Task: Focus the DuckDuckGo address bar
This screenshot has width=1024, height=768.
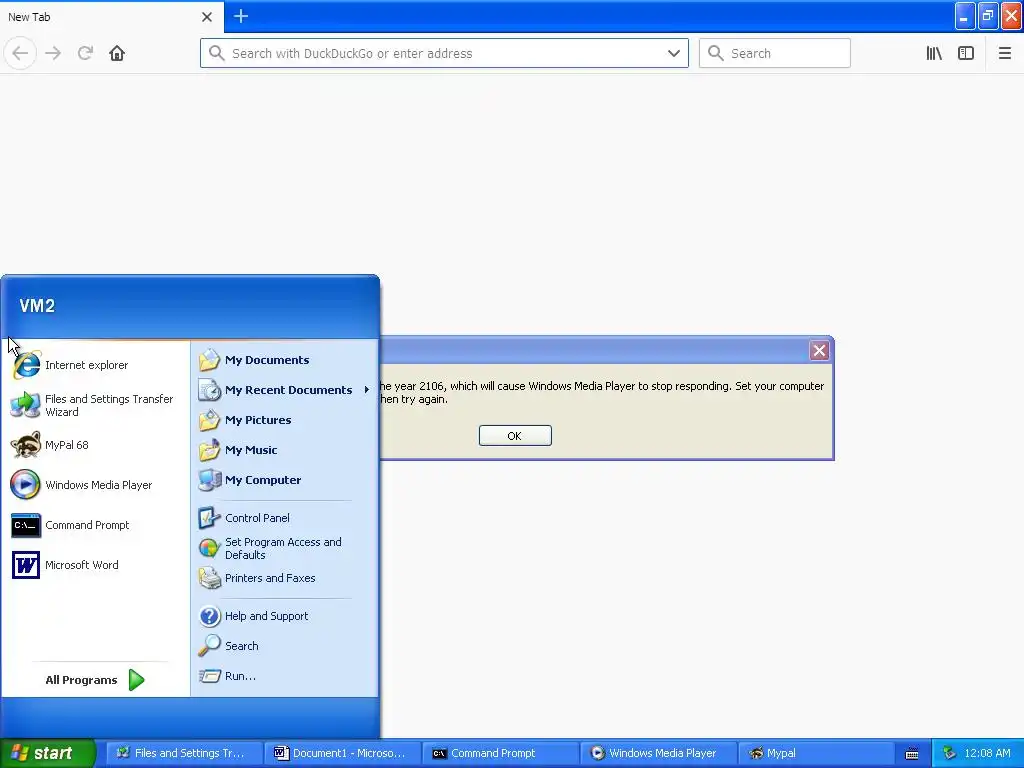Action: coord(444,54)
